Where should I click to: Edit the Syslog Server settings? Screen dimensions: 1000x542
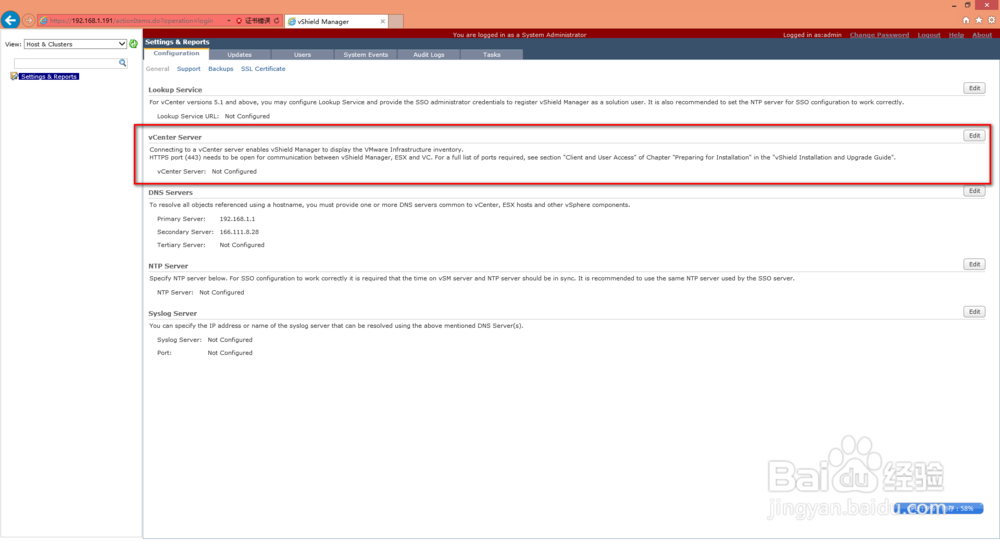[x=974, y=312]
